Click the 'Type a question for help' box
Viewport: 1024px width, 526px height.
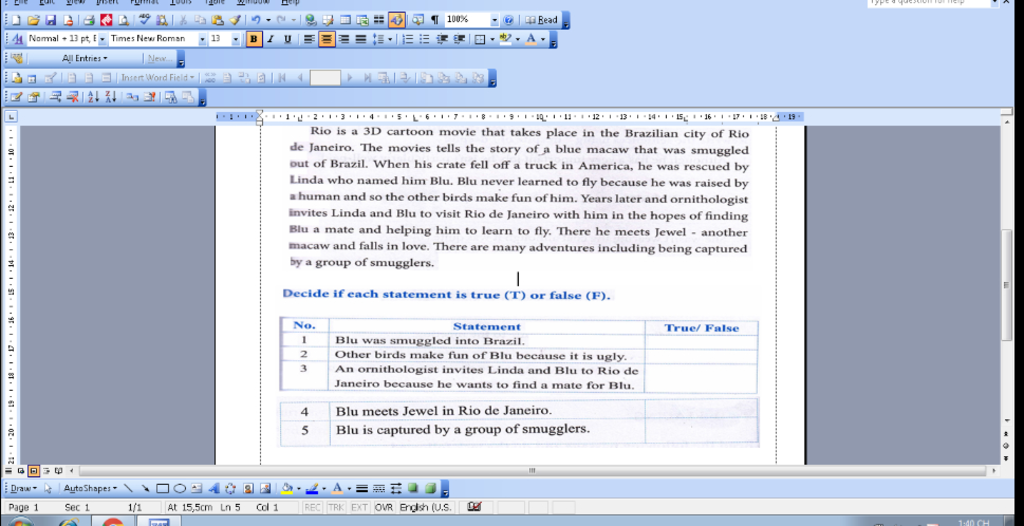pos(933,3)
